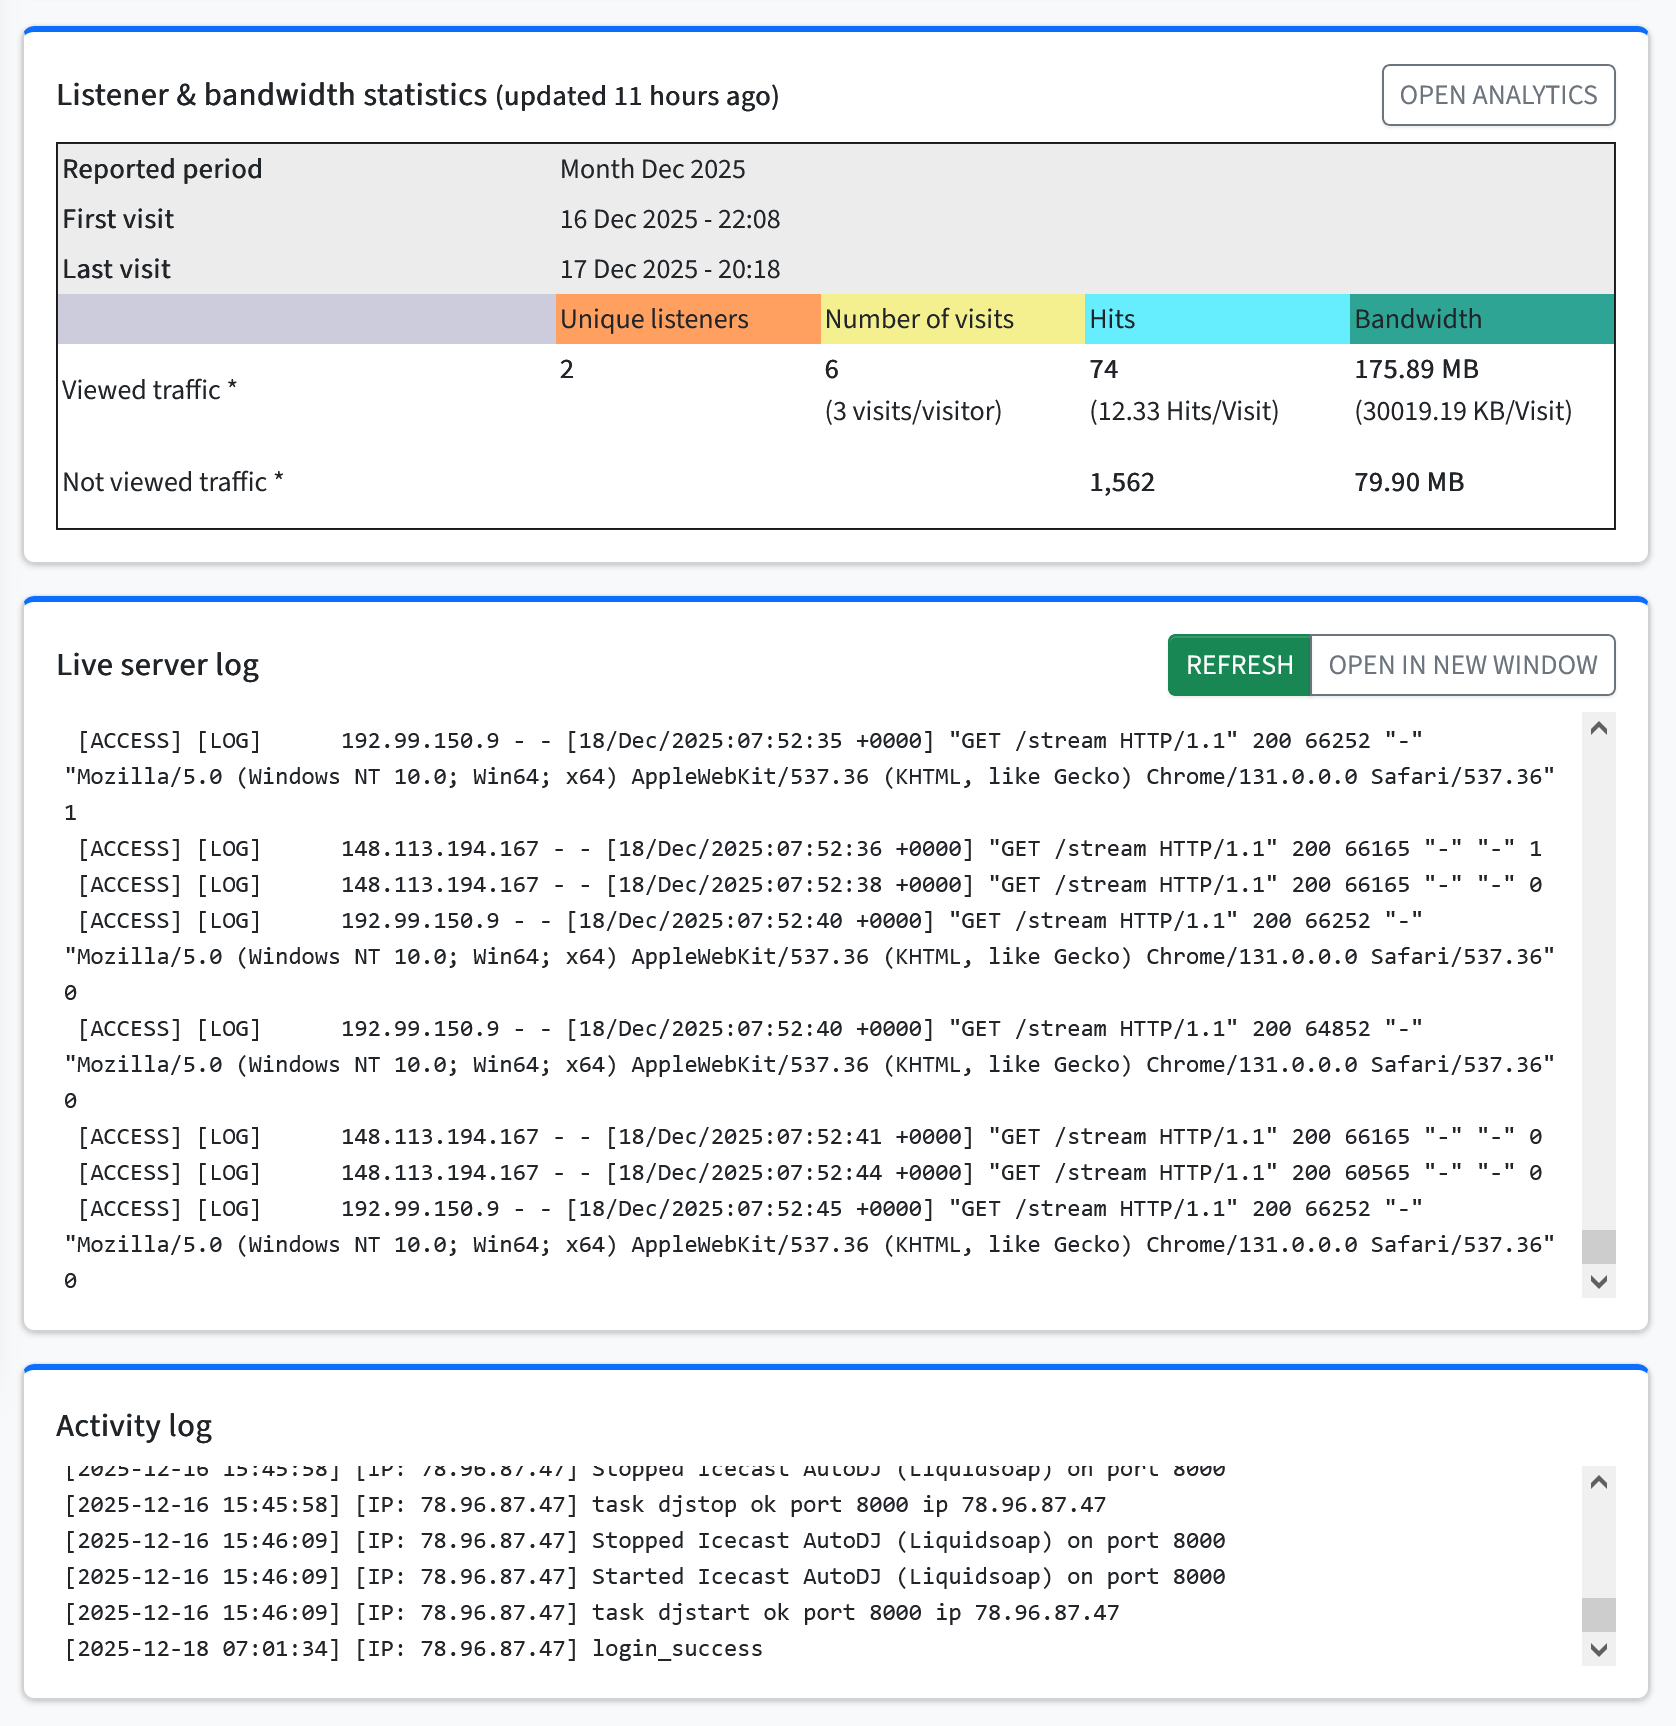
Task: Click the Viewed traffic row label
Action: [x=148, y=390]
